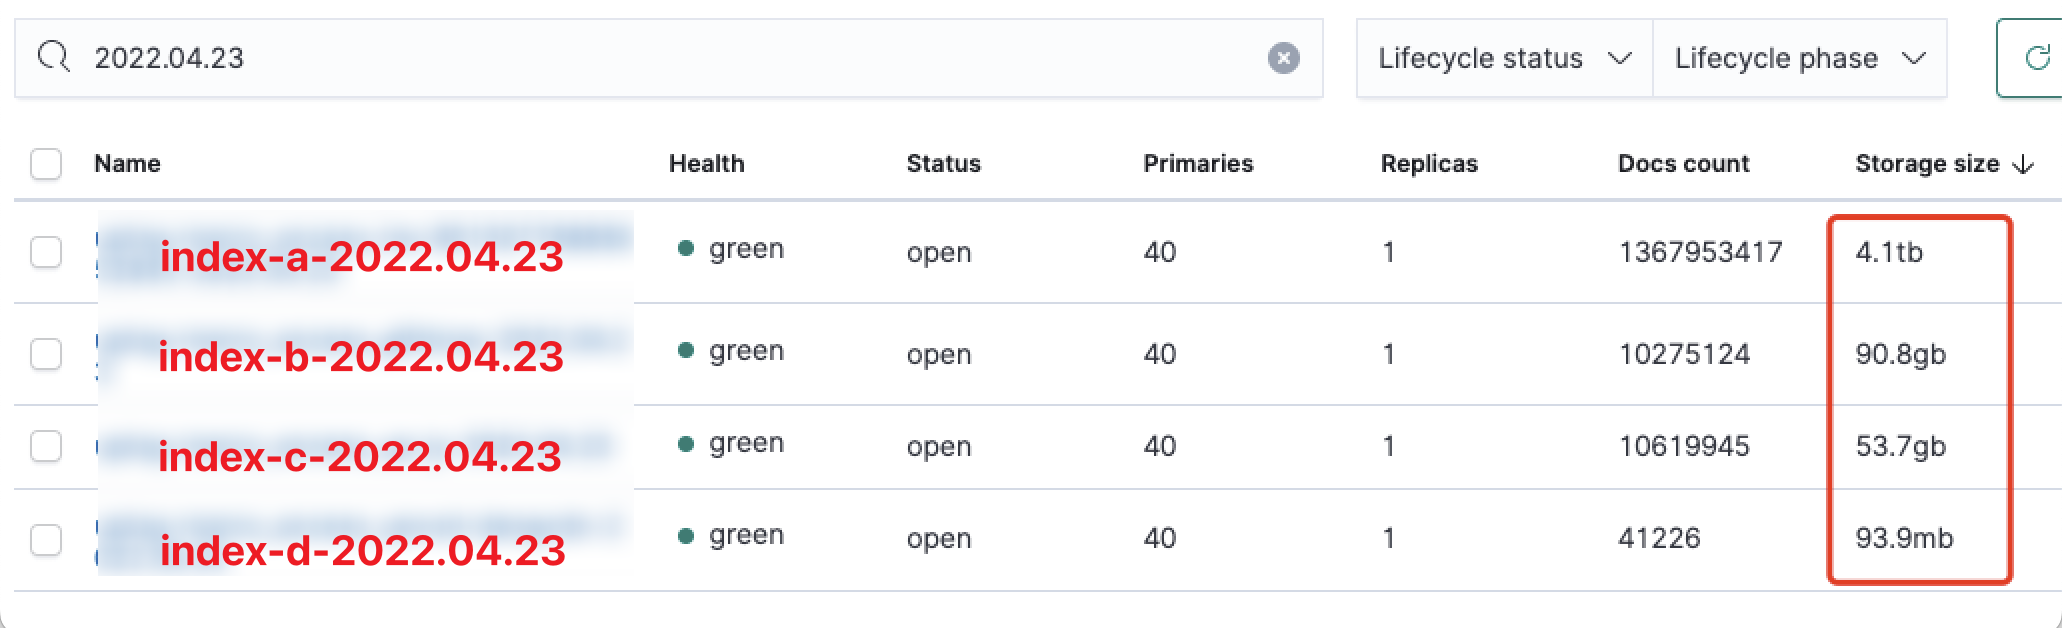Sort by the Primaries column header
The width and height of the screenshot is (2062, 628).
pos(1198,164)
